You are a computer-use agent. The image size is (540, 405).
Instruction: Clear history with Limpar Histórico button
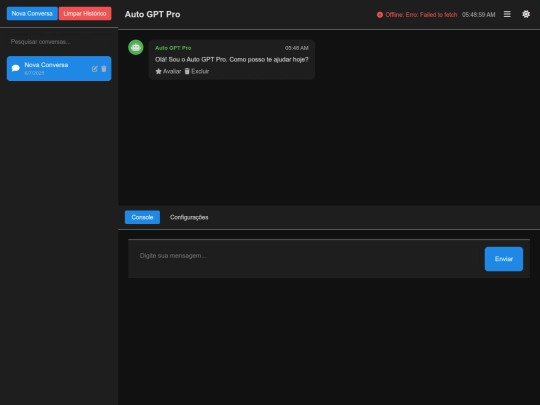pyautogui.click(x=85, y=13)
